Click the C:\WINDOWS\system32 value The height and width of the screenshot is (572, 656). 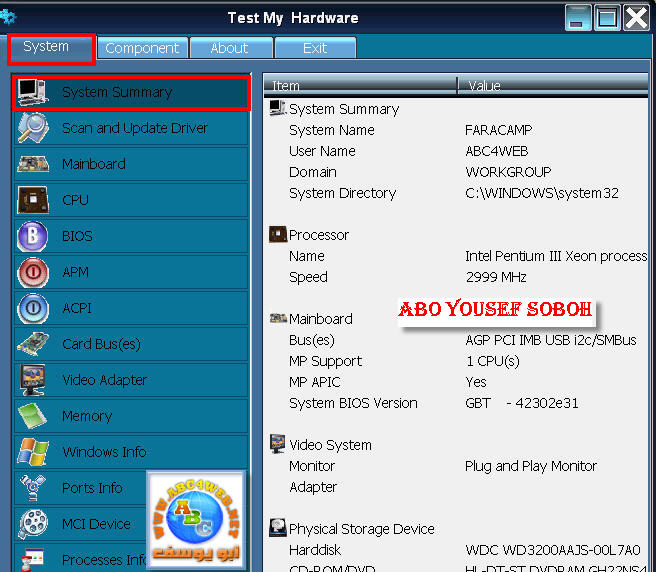(542, 193)
